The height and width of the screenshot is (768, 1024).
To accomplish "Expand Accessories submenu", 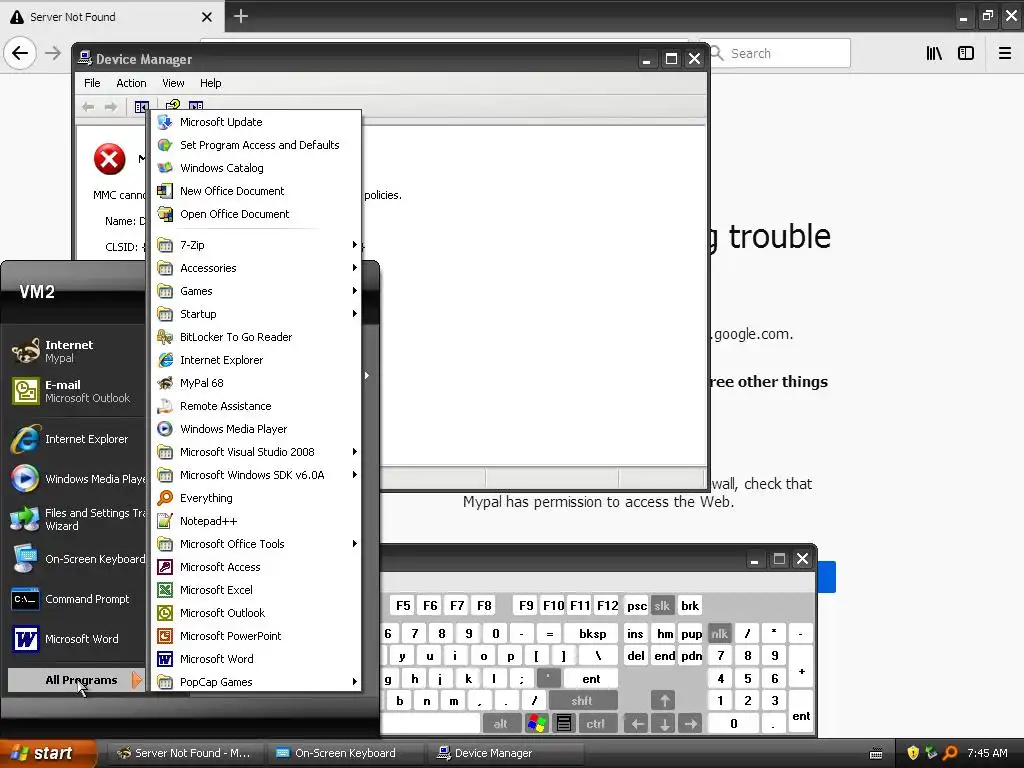I will [256, 268].
